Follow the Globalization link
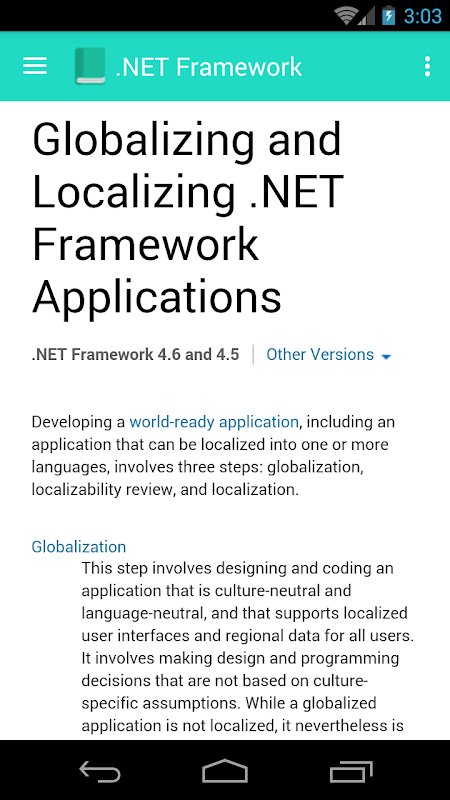450x800 pixels. [x=79, y=546]
